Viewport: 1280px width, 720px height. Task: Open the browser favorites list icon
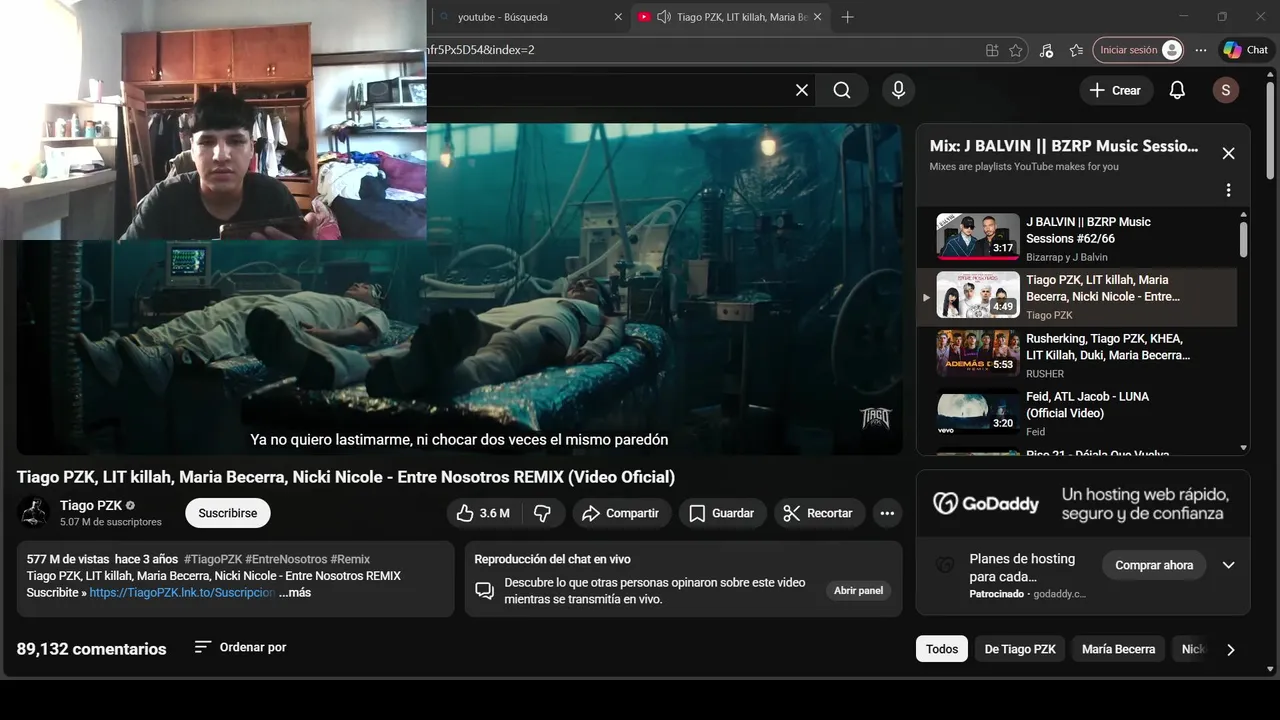pos(1076,50)
